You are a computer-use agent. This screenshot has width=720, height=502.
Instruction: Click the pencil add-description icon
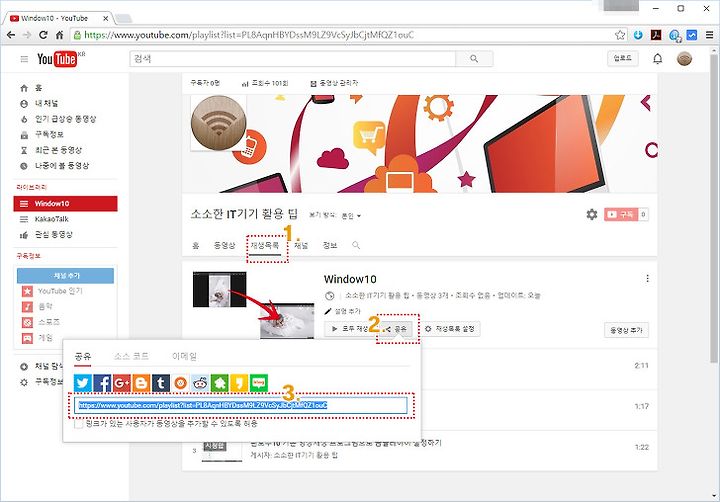pos(328,311)
